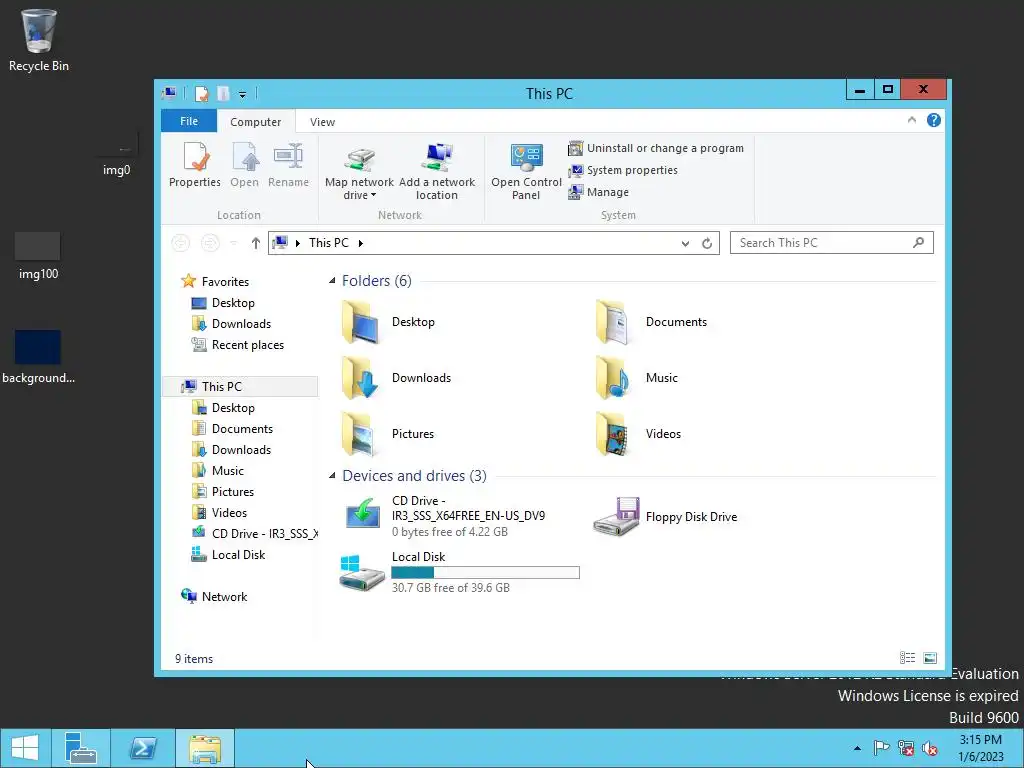Select the CD Drive IR3_SSS_X64FREE item
The width and height of the screenshot is (1024, 768).
pos(445,516)
